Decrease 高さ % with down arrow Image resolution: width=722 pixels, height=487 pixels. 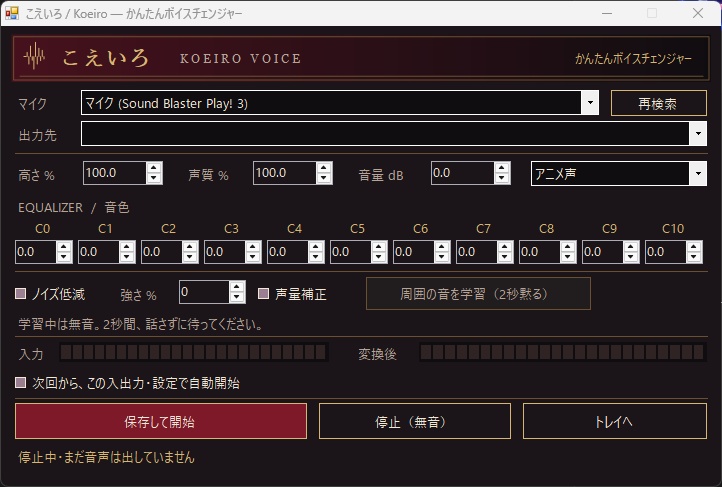coord(154,179)
